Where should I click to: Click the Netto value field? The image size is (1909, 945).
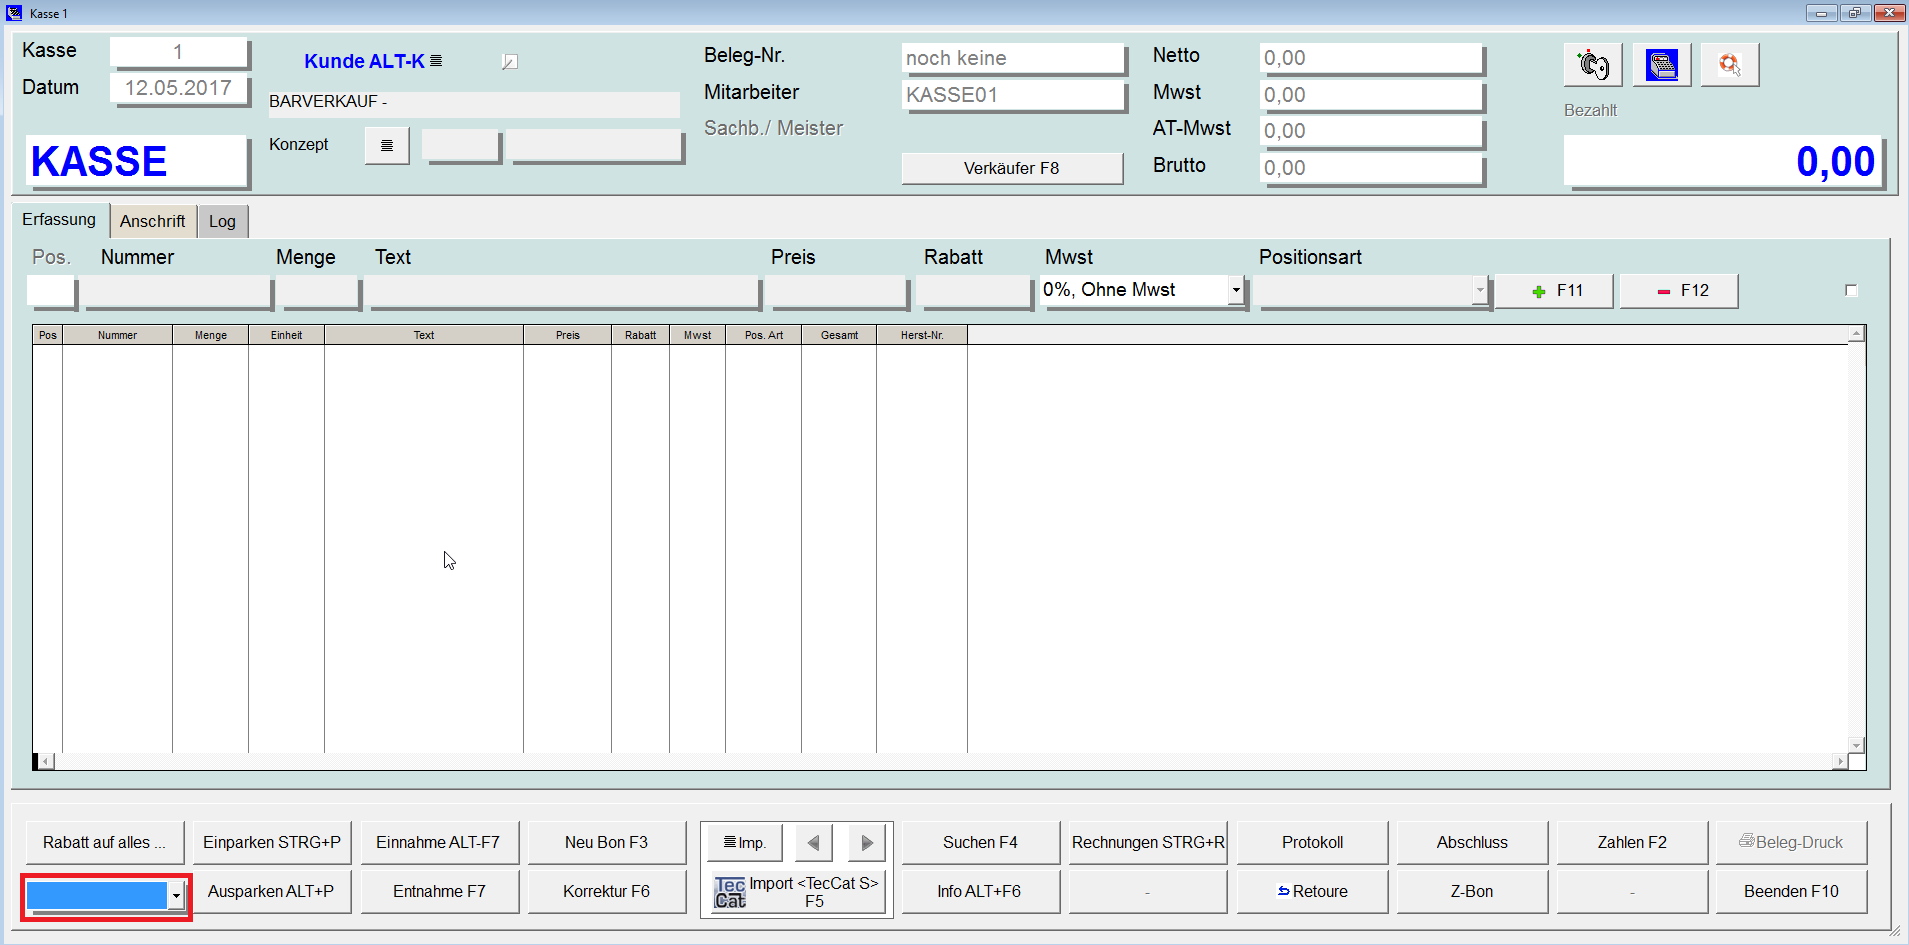click(1371, 59)
